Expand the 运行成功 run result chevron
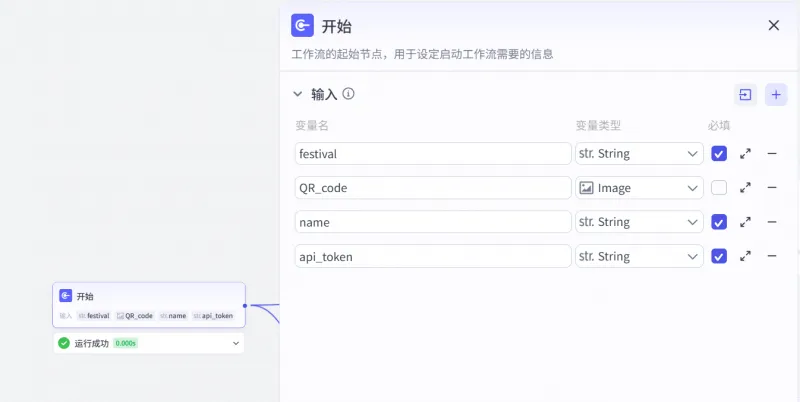 point(236,343)
